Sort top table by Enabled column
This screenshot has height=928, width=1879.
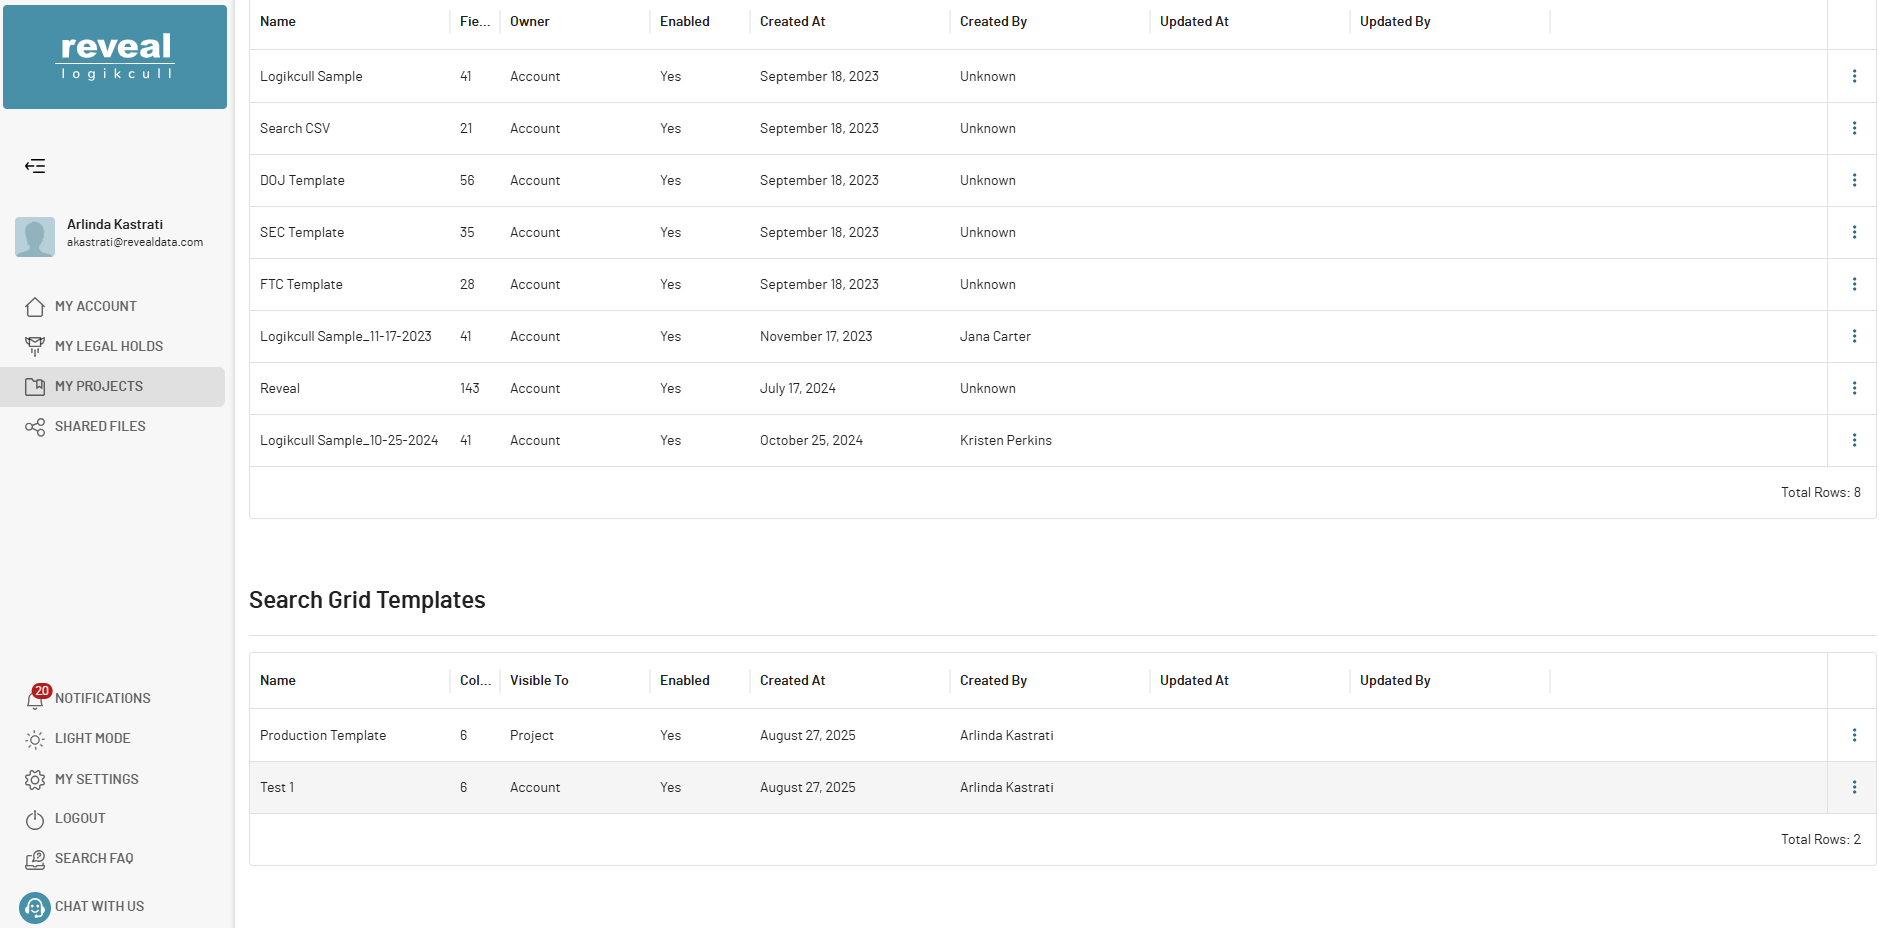pyautogui.click(x=685, y=21)
